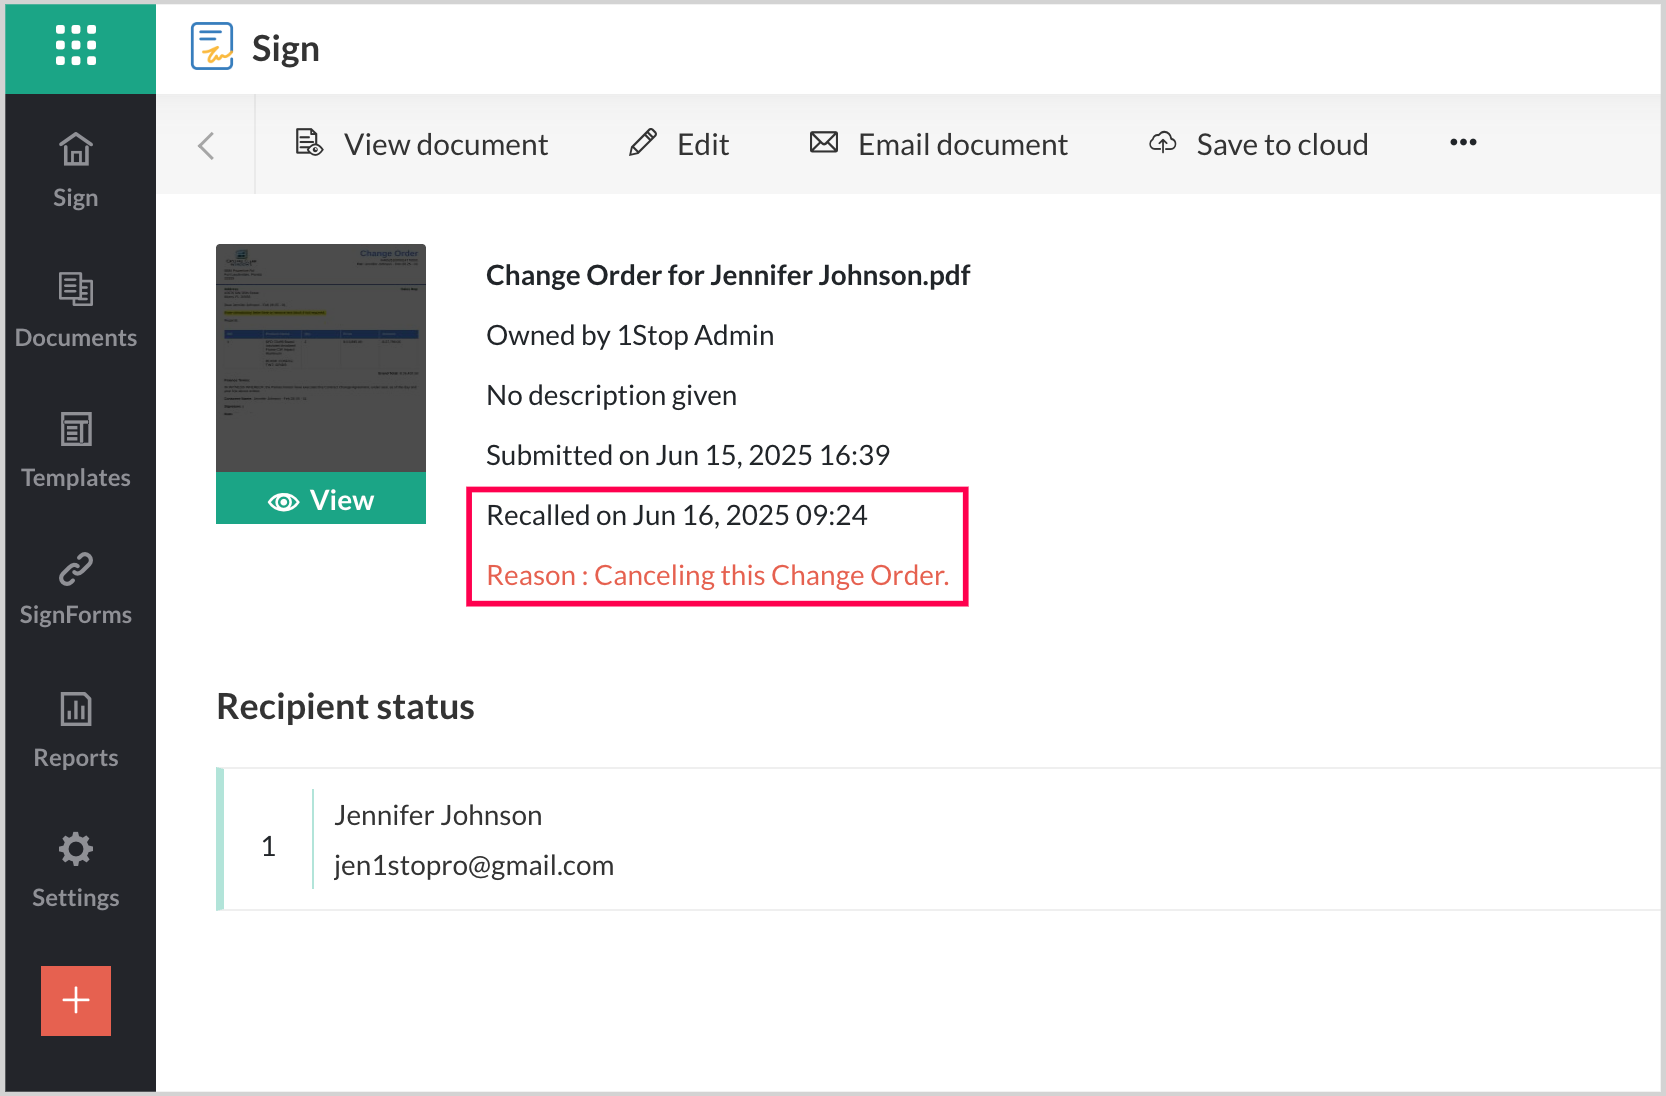Open Settings from the sidebar

tap(76, 870)
